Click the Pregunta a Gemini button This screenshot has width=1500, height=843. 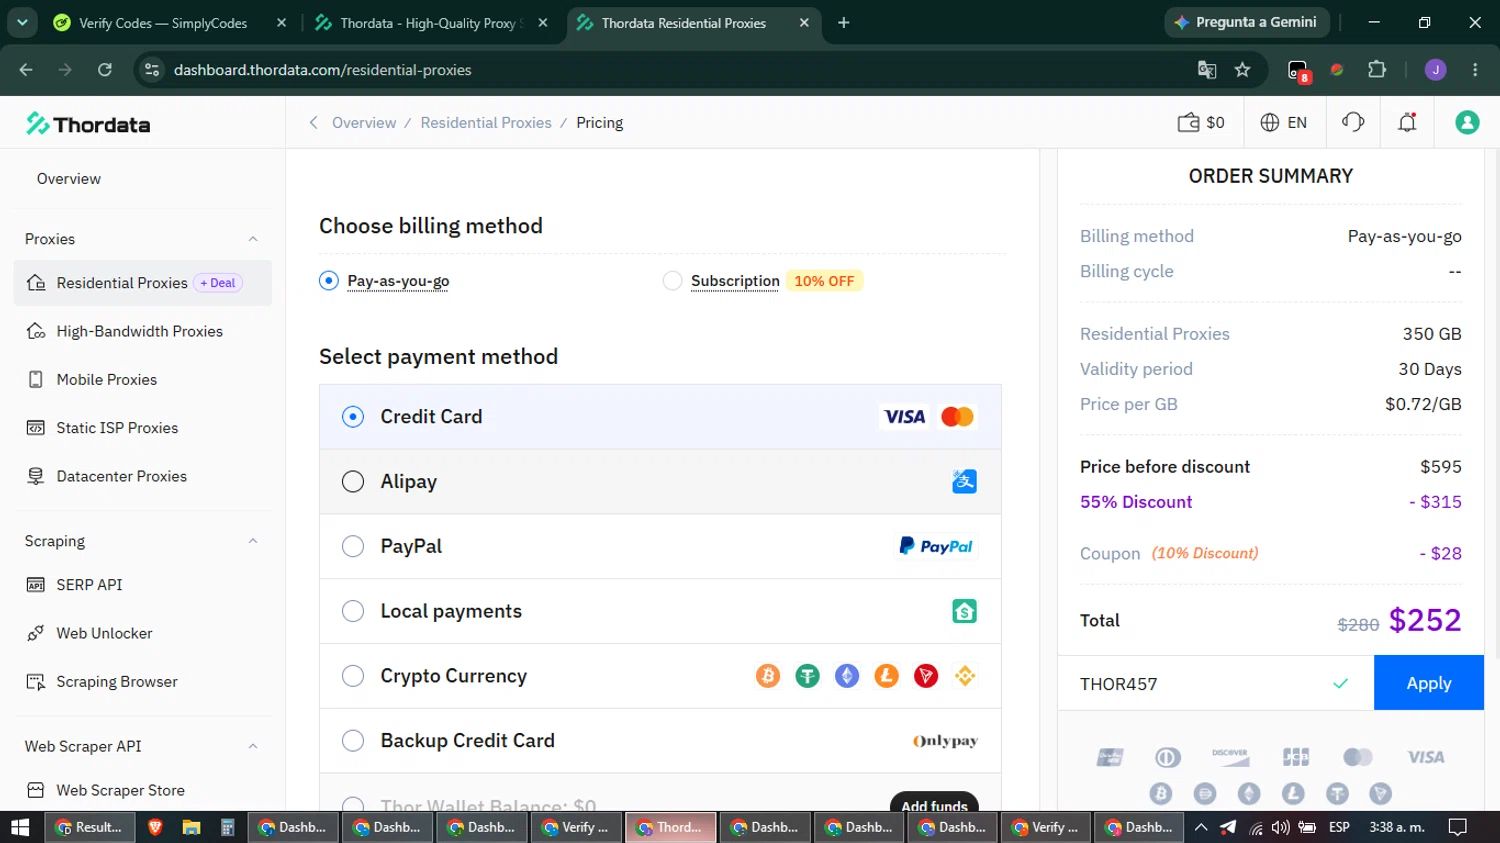tap(1246, 22)
